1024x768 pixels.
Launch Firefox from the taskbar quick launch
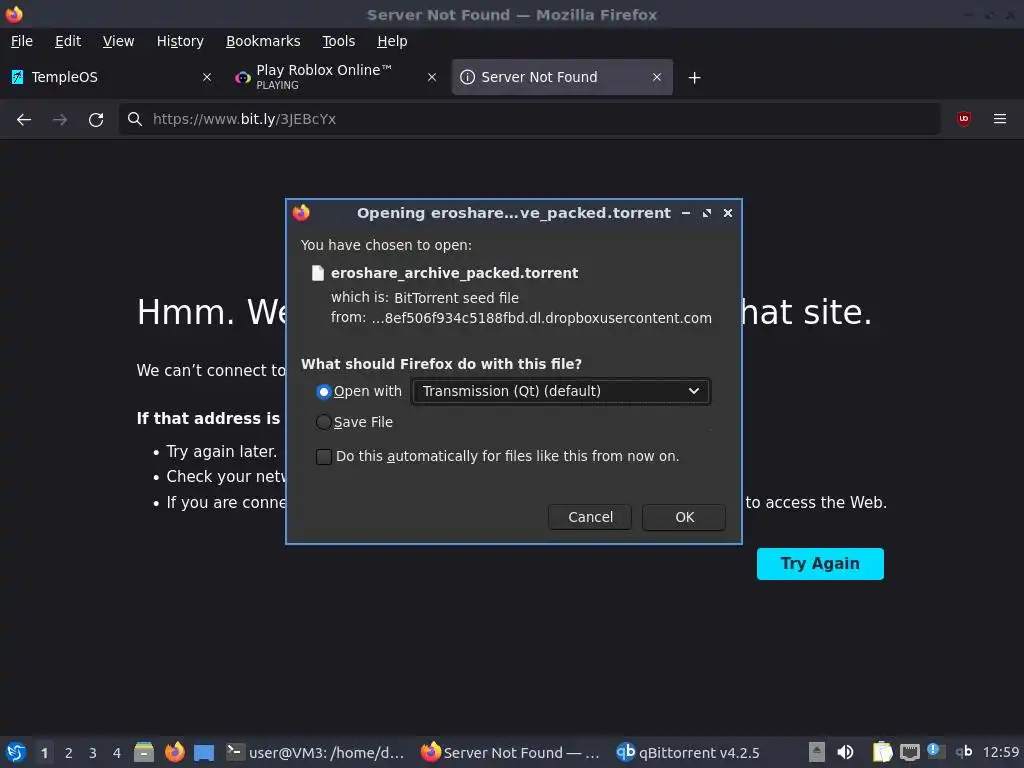click(174, 752)
